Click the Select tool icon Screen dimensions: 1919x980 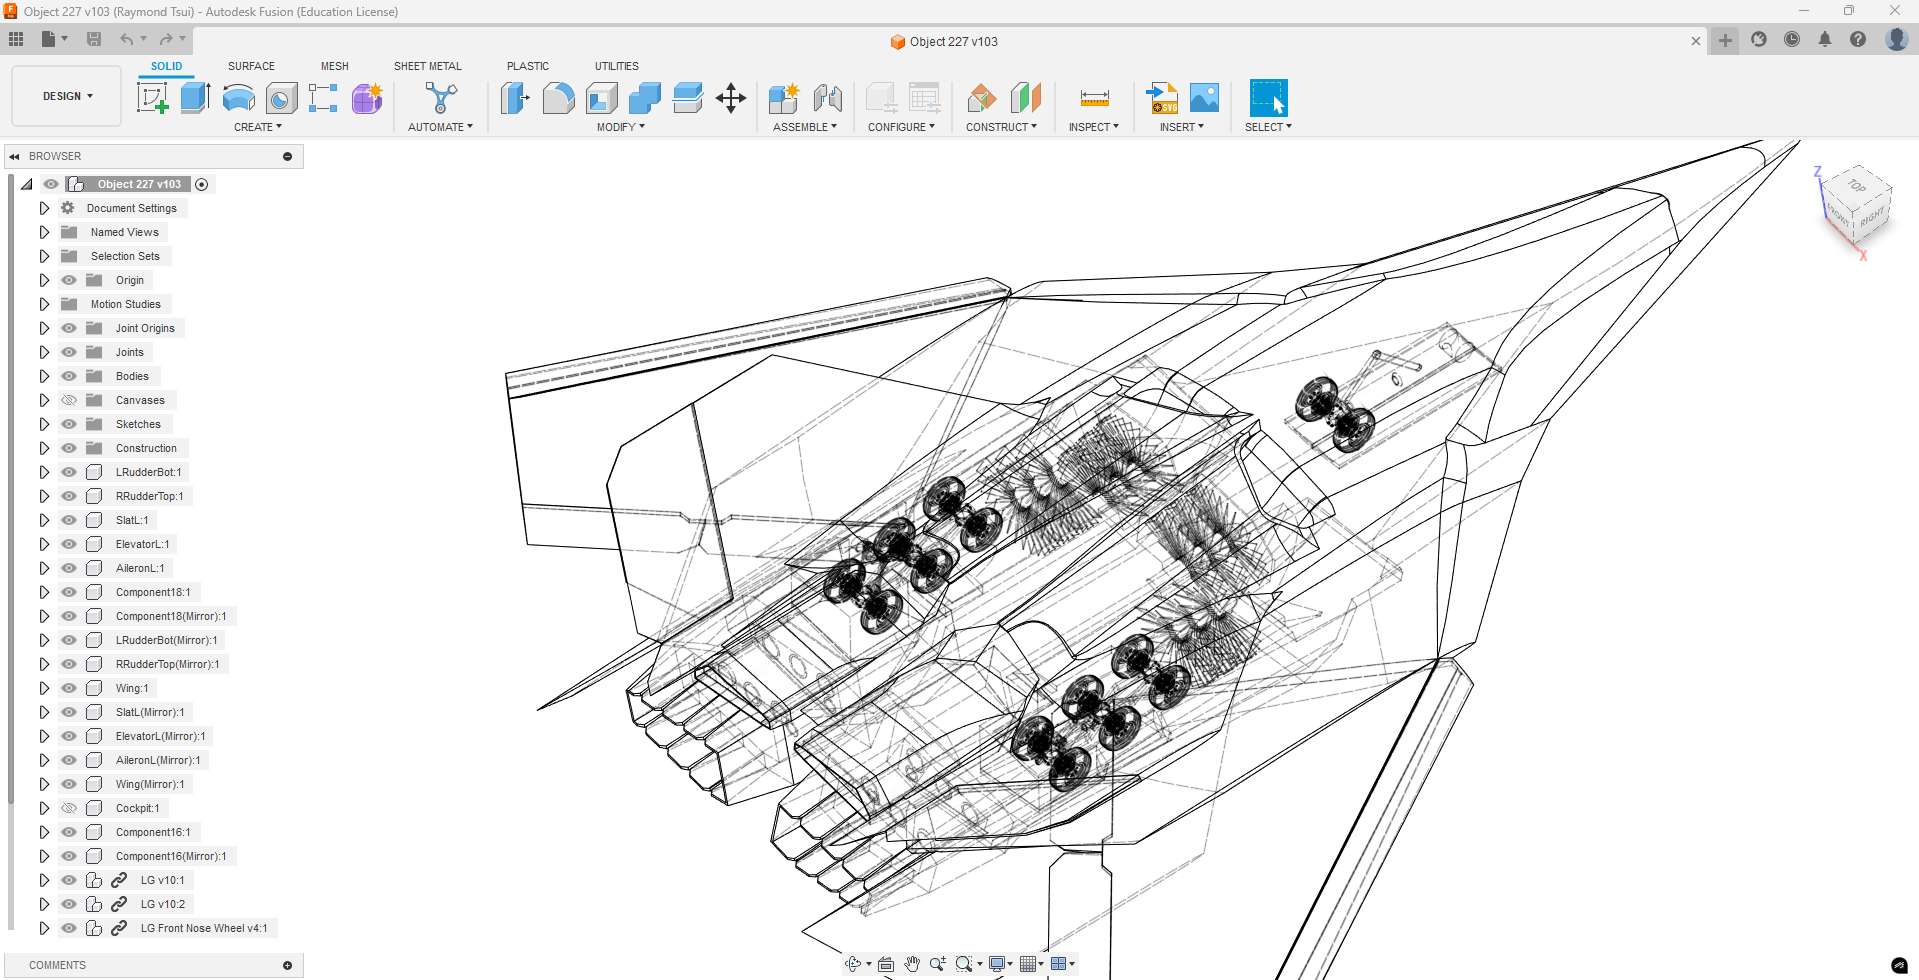tap(1268, 98)
